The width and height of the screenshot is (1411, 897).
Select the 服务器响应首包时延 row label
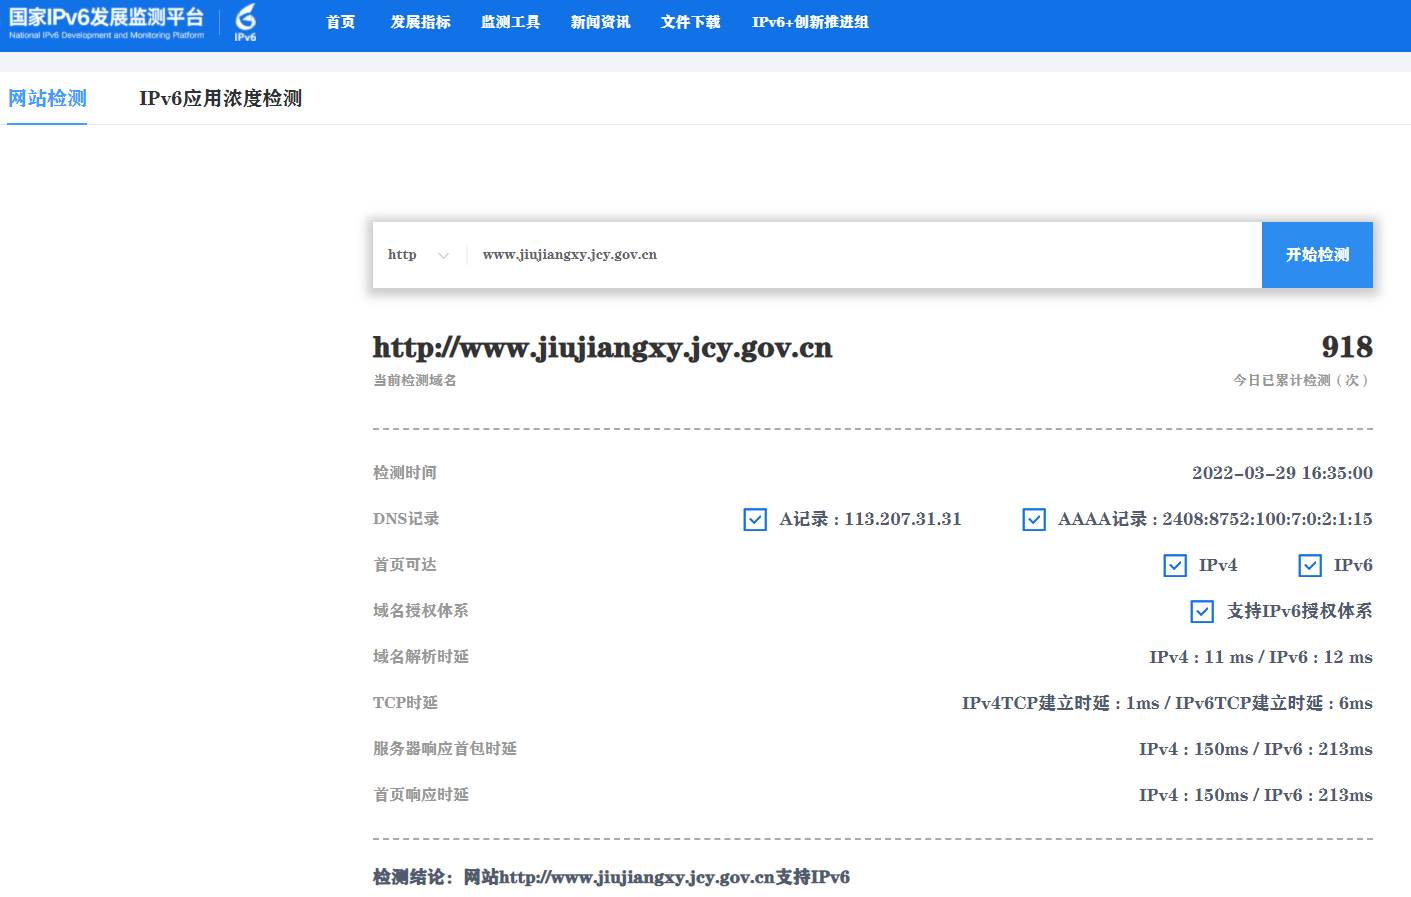coord(445,749)
